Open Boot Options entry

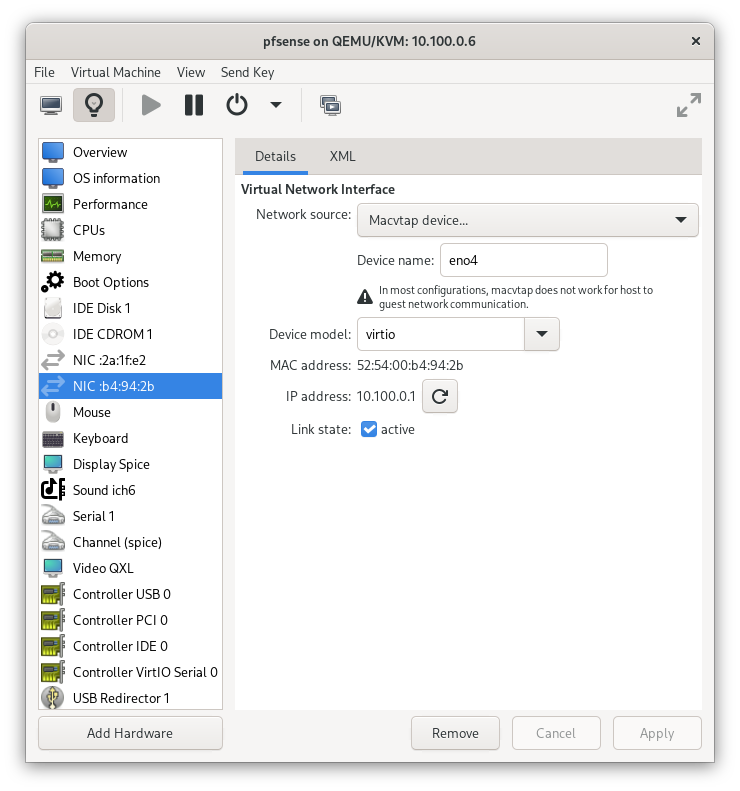131,282
